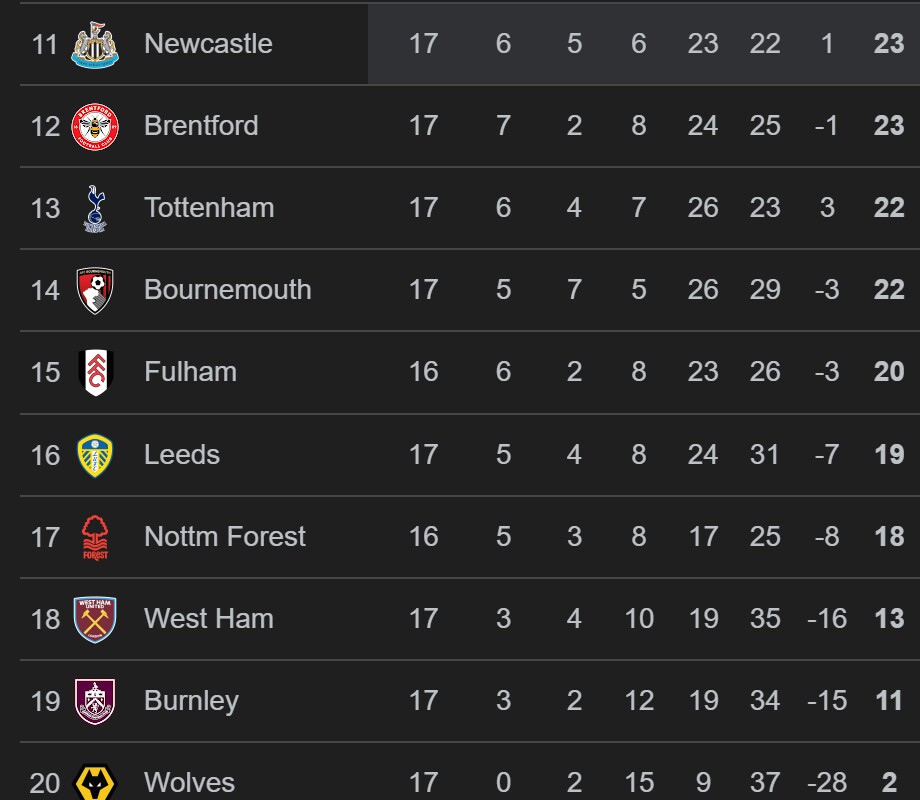Open the Leeds team link
The image size is (920, 800).
[x=182, y=455]
